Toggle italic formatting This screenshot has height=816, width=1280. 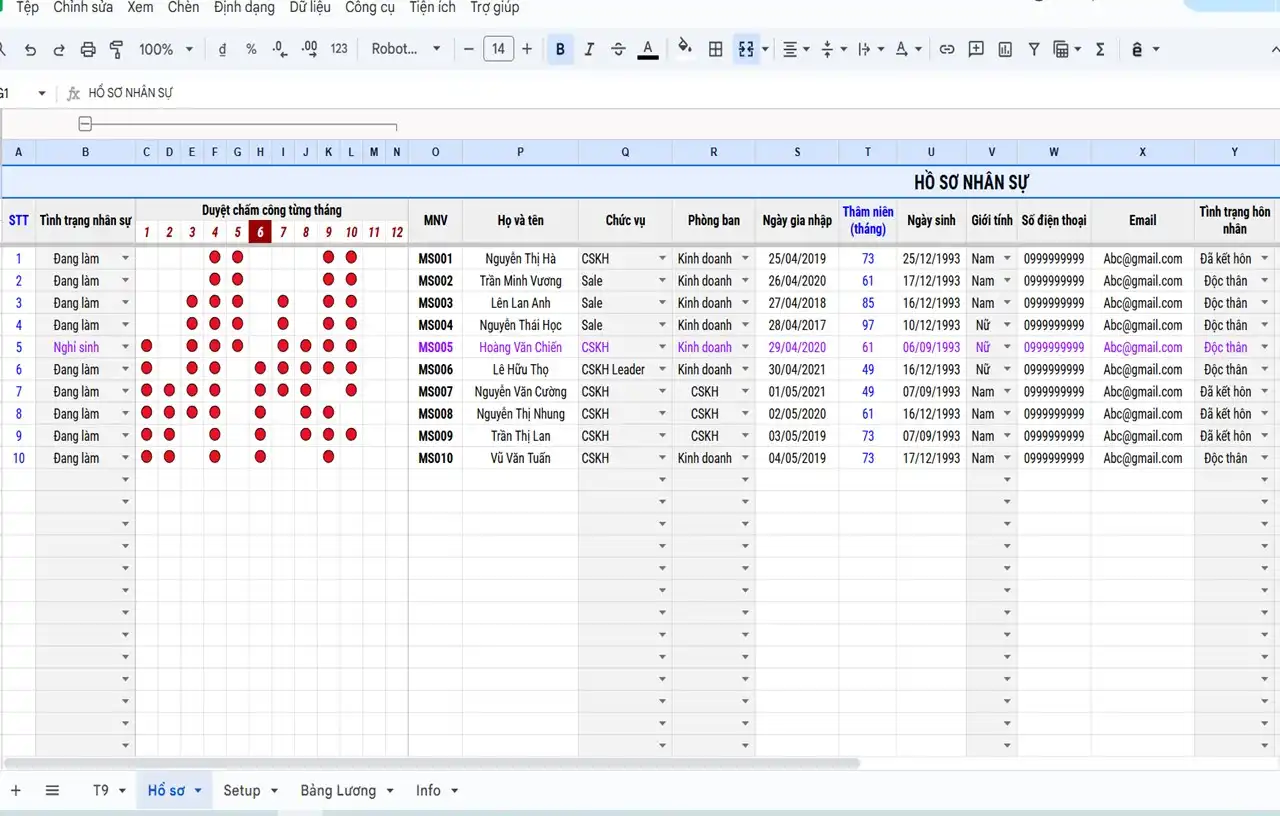pos(589,49)
